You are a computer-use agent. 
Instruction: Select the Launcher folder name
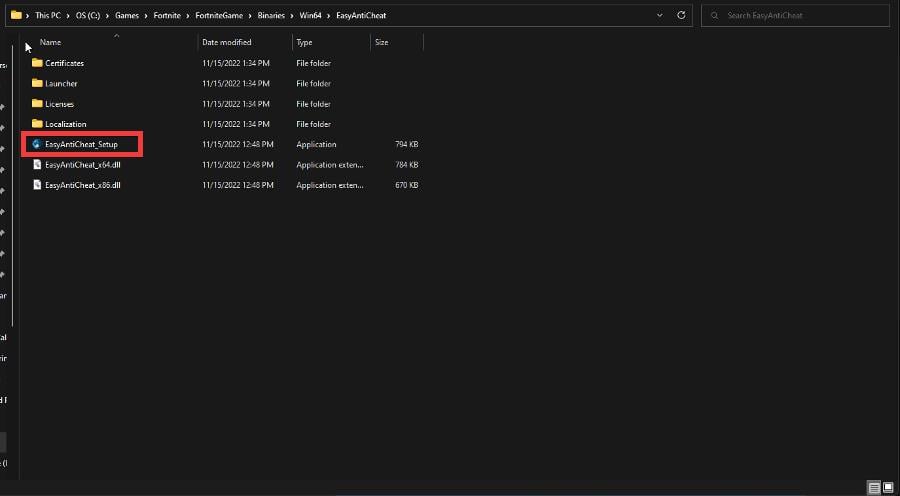(x=61, y=84)
